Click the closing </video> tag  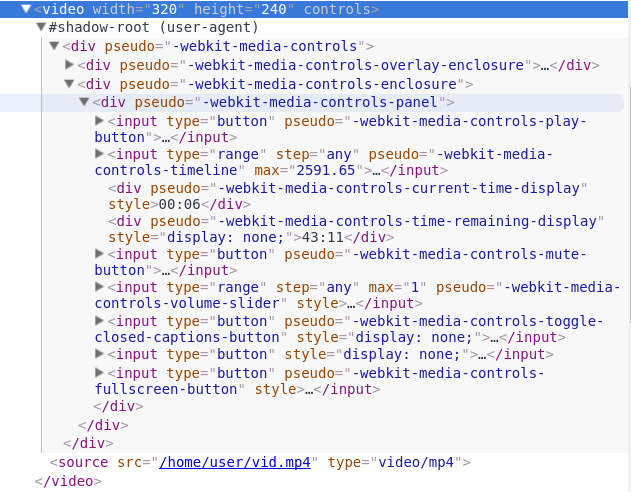[x=67, y=481]
